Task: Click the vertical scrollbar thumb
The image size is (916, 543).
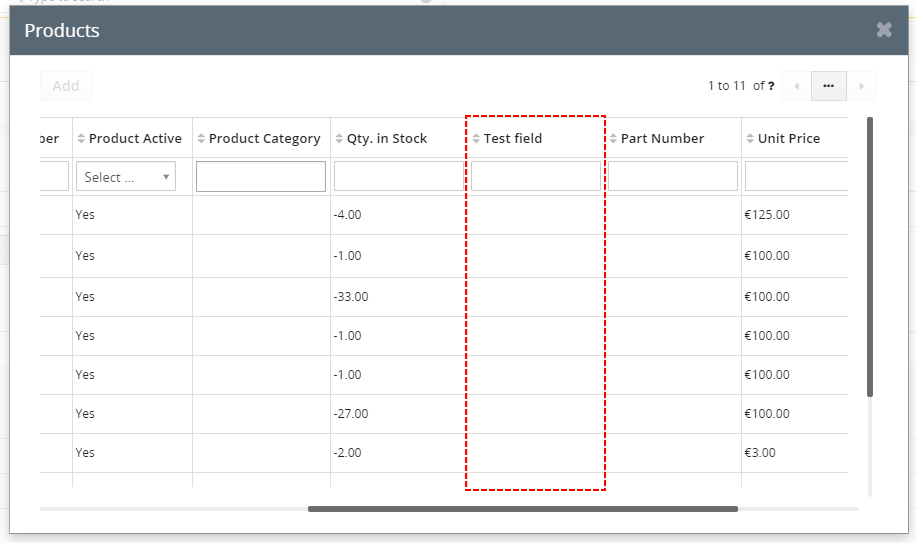Action: [870, 257]
